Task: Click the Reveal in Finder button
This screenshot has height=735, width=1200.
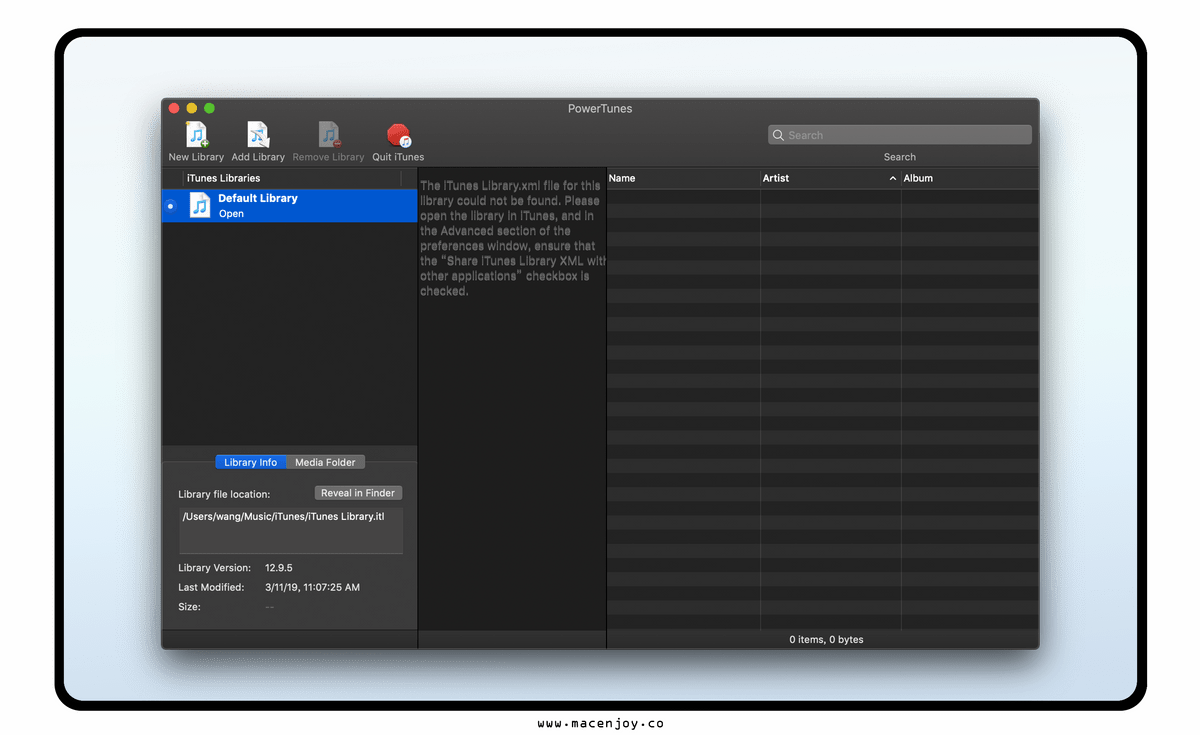Action: tap(358, 493)
